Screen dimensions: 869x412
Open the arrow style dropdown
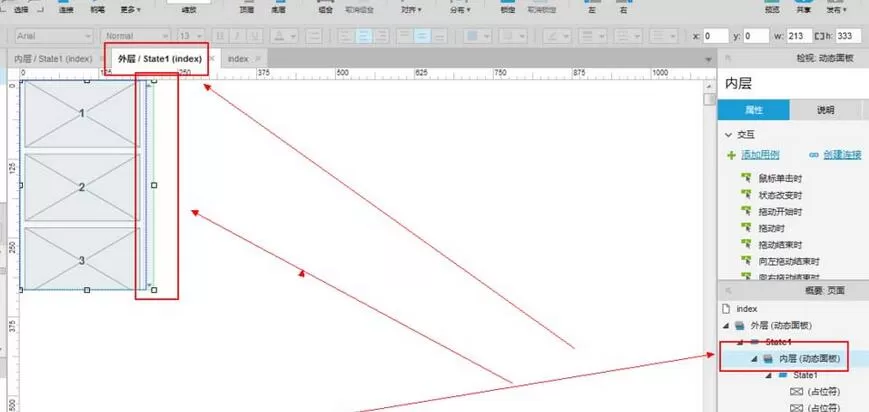664,36
